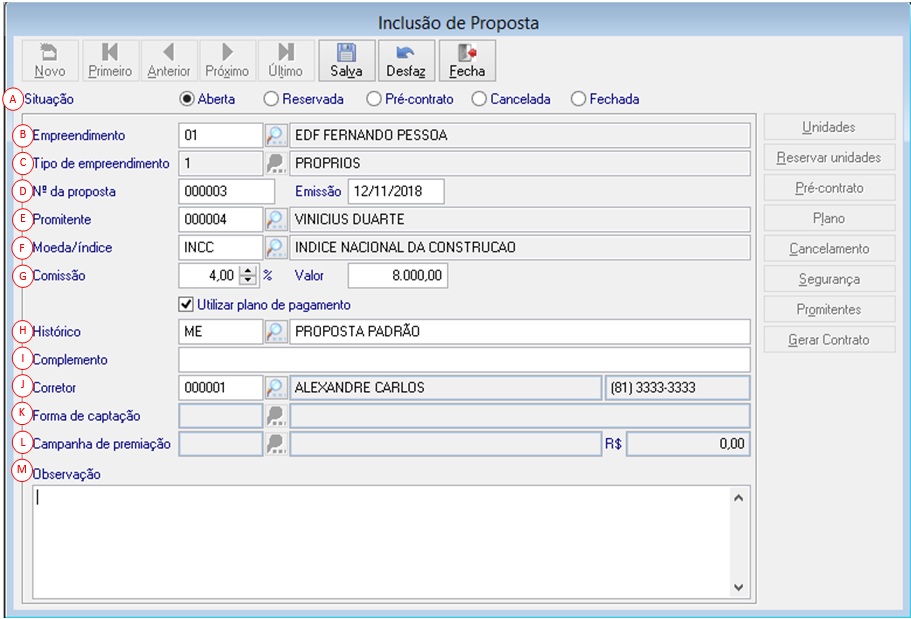Go to Próximo record
The height and width of the screenshot is (619, 911).
click(x=227, y=60)
